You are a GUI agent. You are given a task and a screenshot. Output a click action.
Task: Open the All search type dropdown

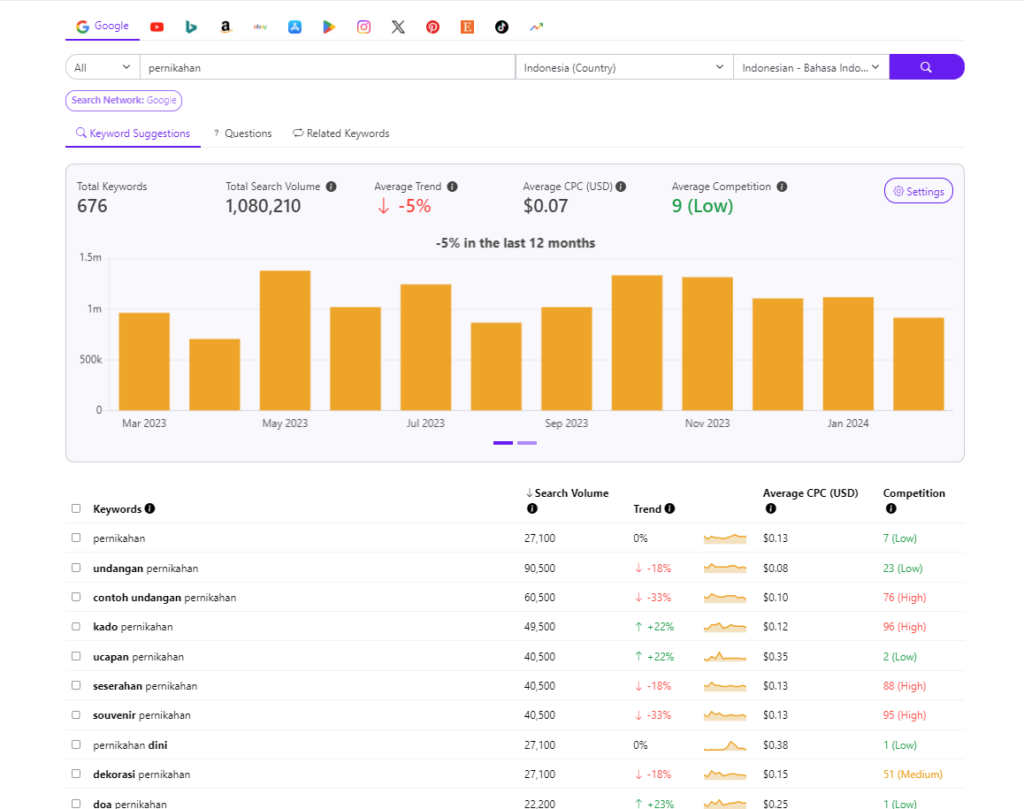coord(100,66)
